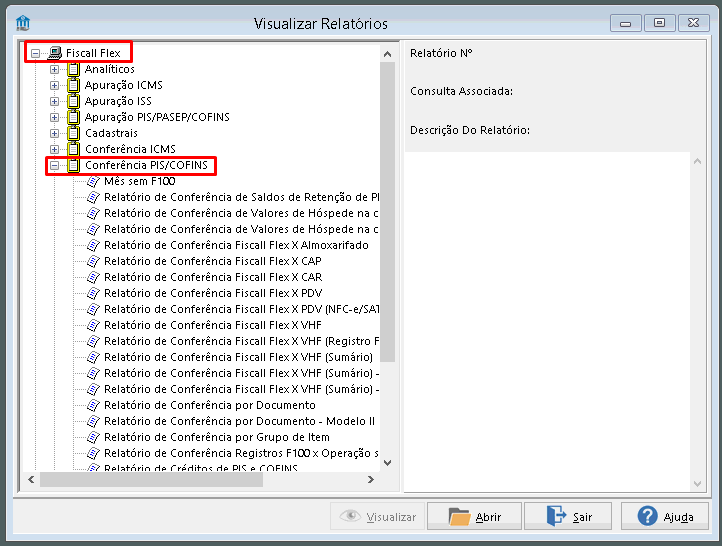Select Relatório de Conferência por Documento - Modelo II
Screen dimensions: 722x546
point(239,421)
